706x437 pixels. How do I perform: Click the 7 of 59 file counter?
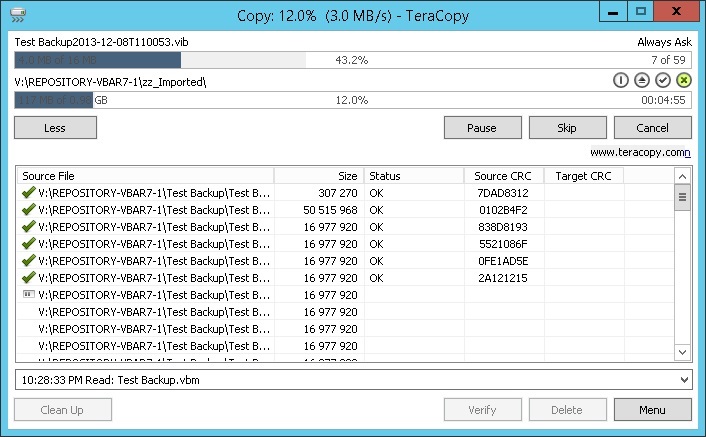668,60
